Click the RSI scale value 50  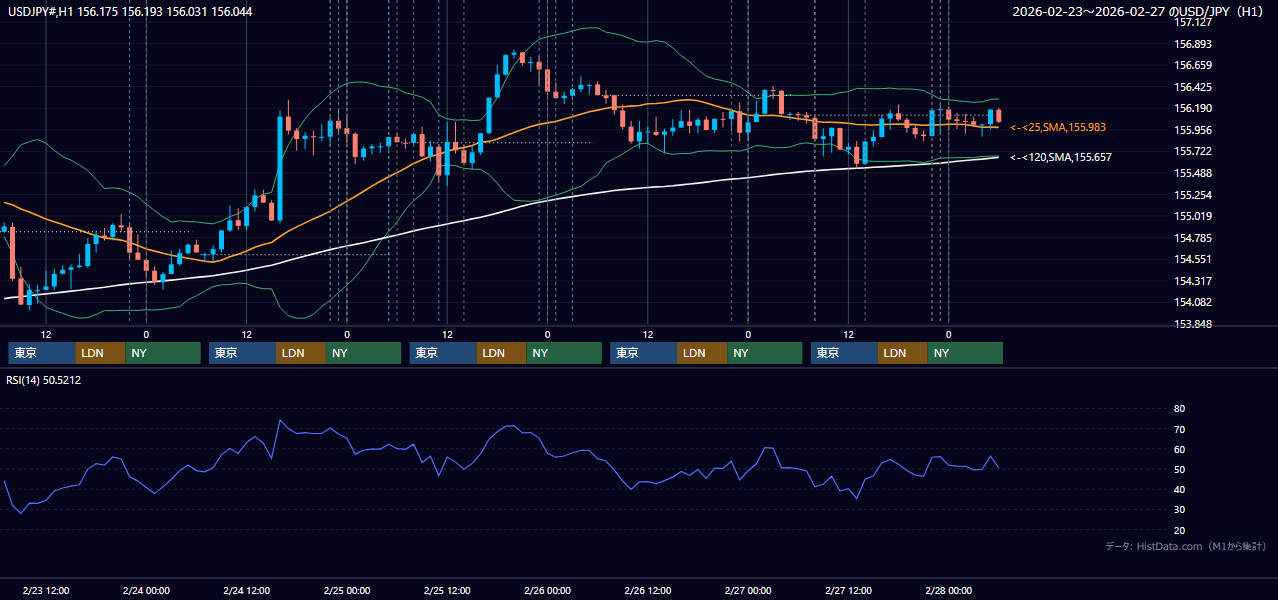coord(1179,470)
